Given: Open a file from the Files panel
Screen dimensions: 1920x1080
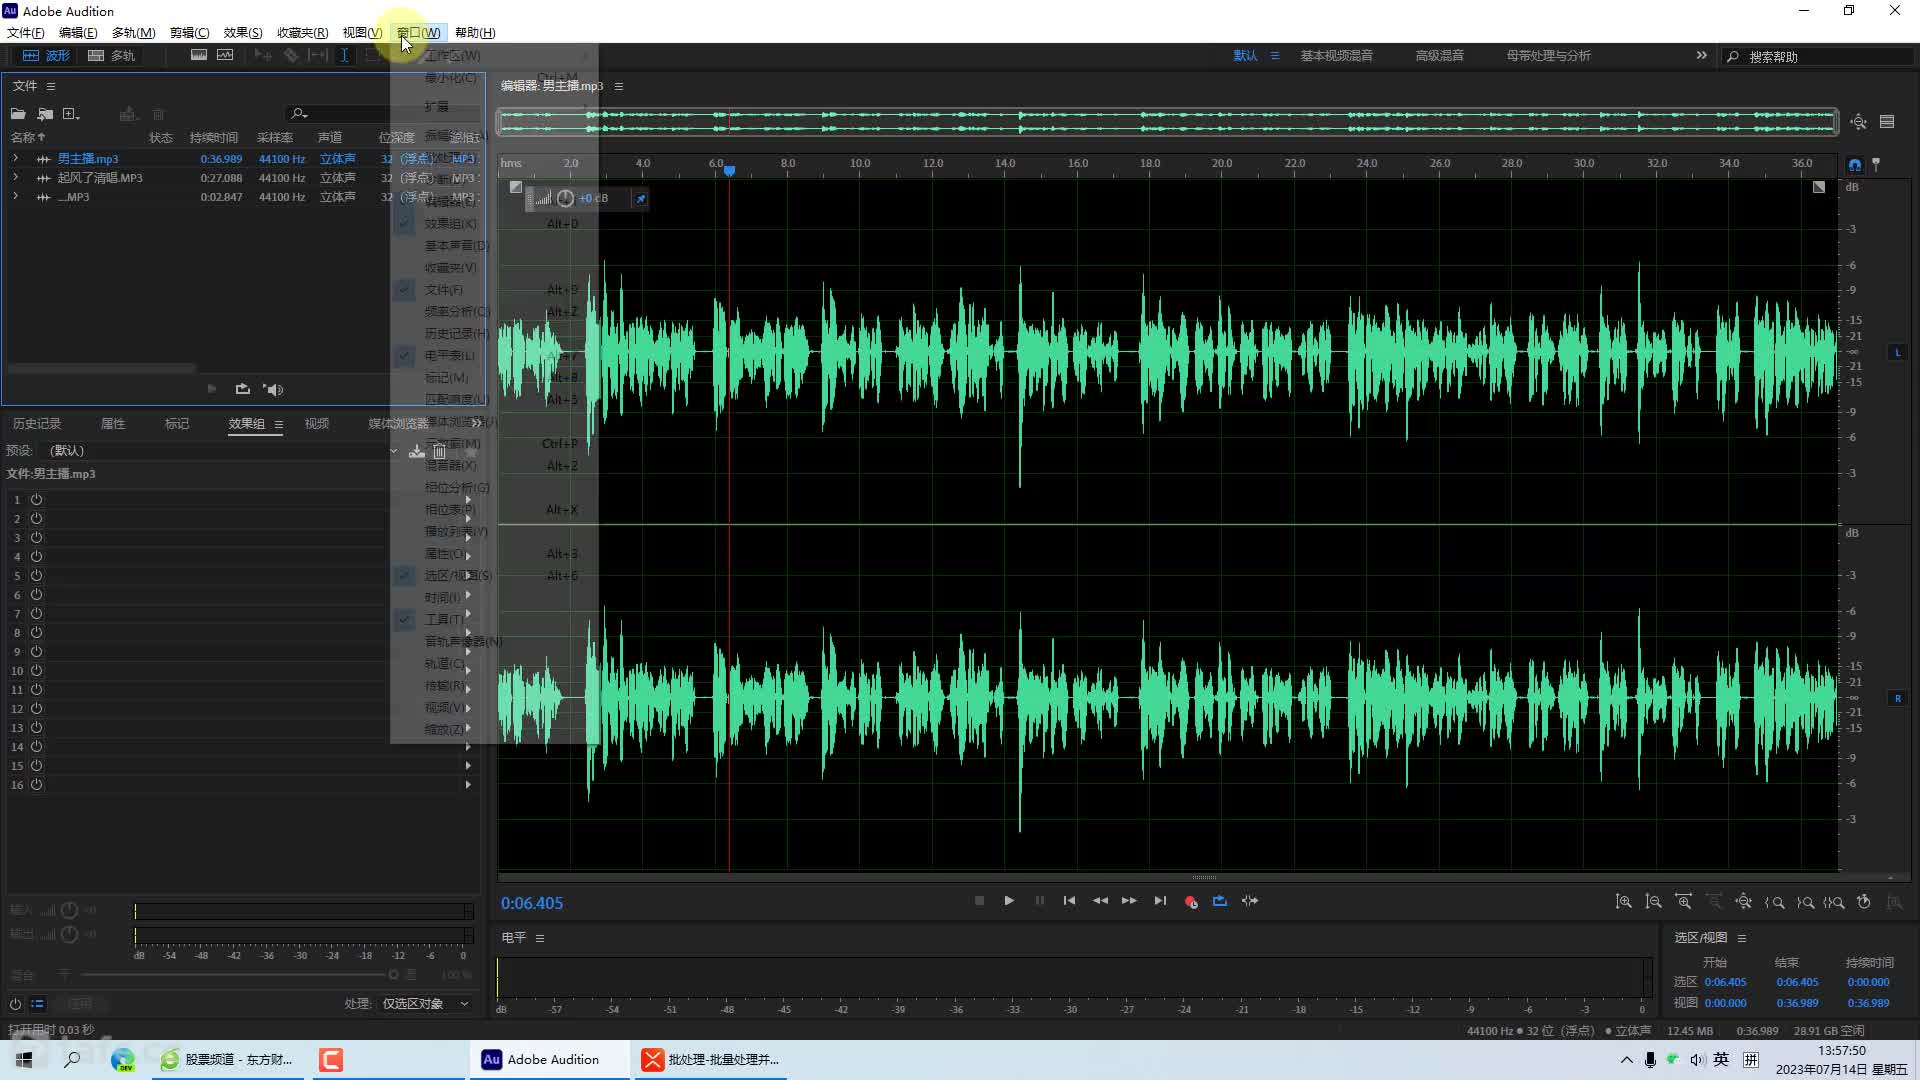Looking at the screenshot, I should click(x=18, y=114).
